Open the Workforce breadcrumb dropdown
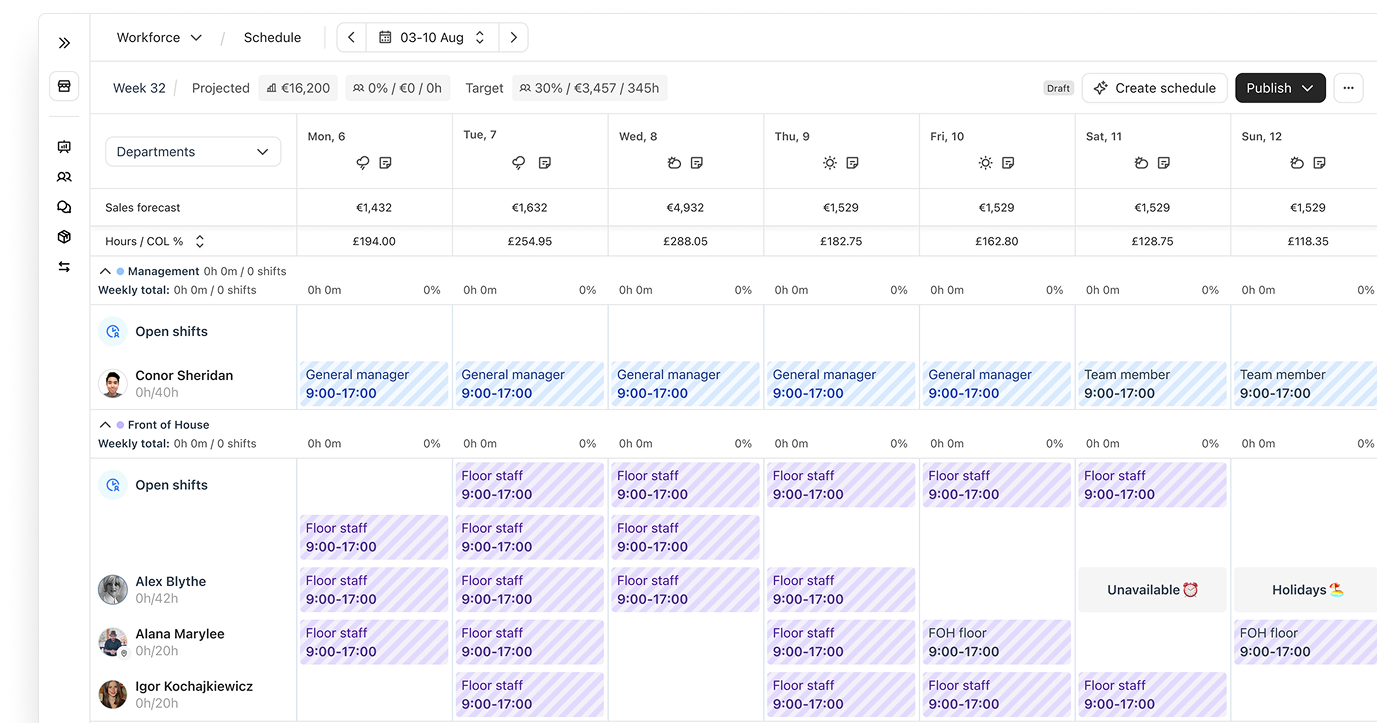Viewport: 1377px width, 723px height. [159, 38]
